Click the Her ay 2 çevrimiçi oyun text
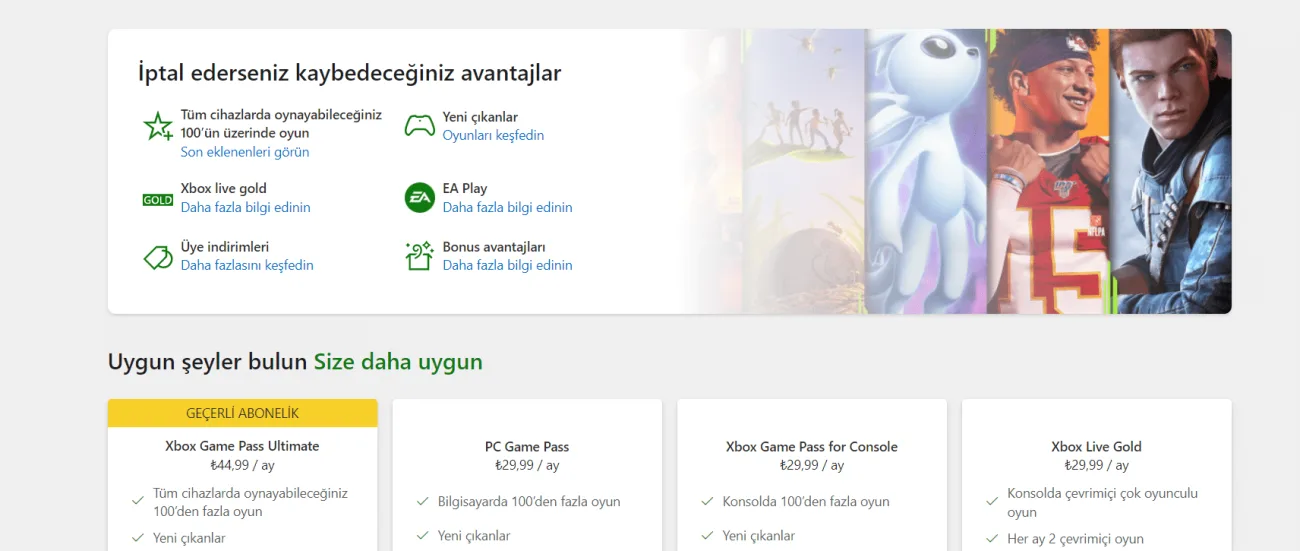This screenshot has width=1300, height=551. (x=1075, y=539)
